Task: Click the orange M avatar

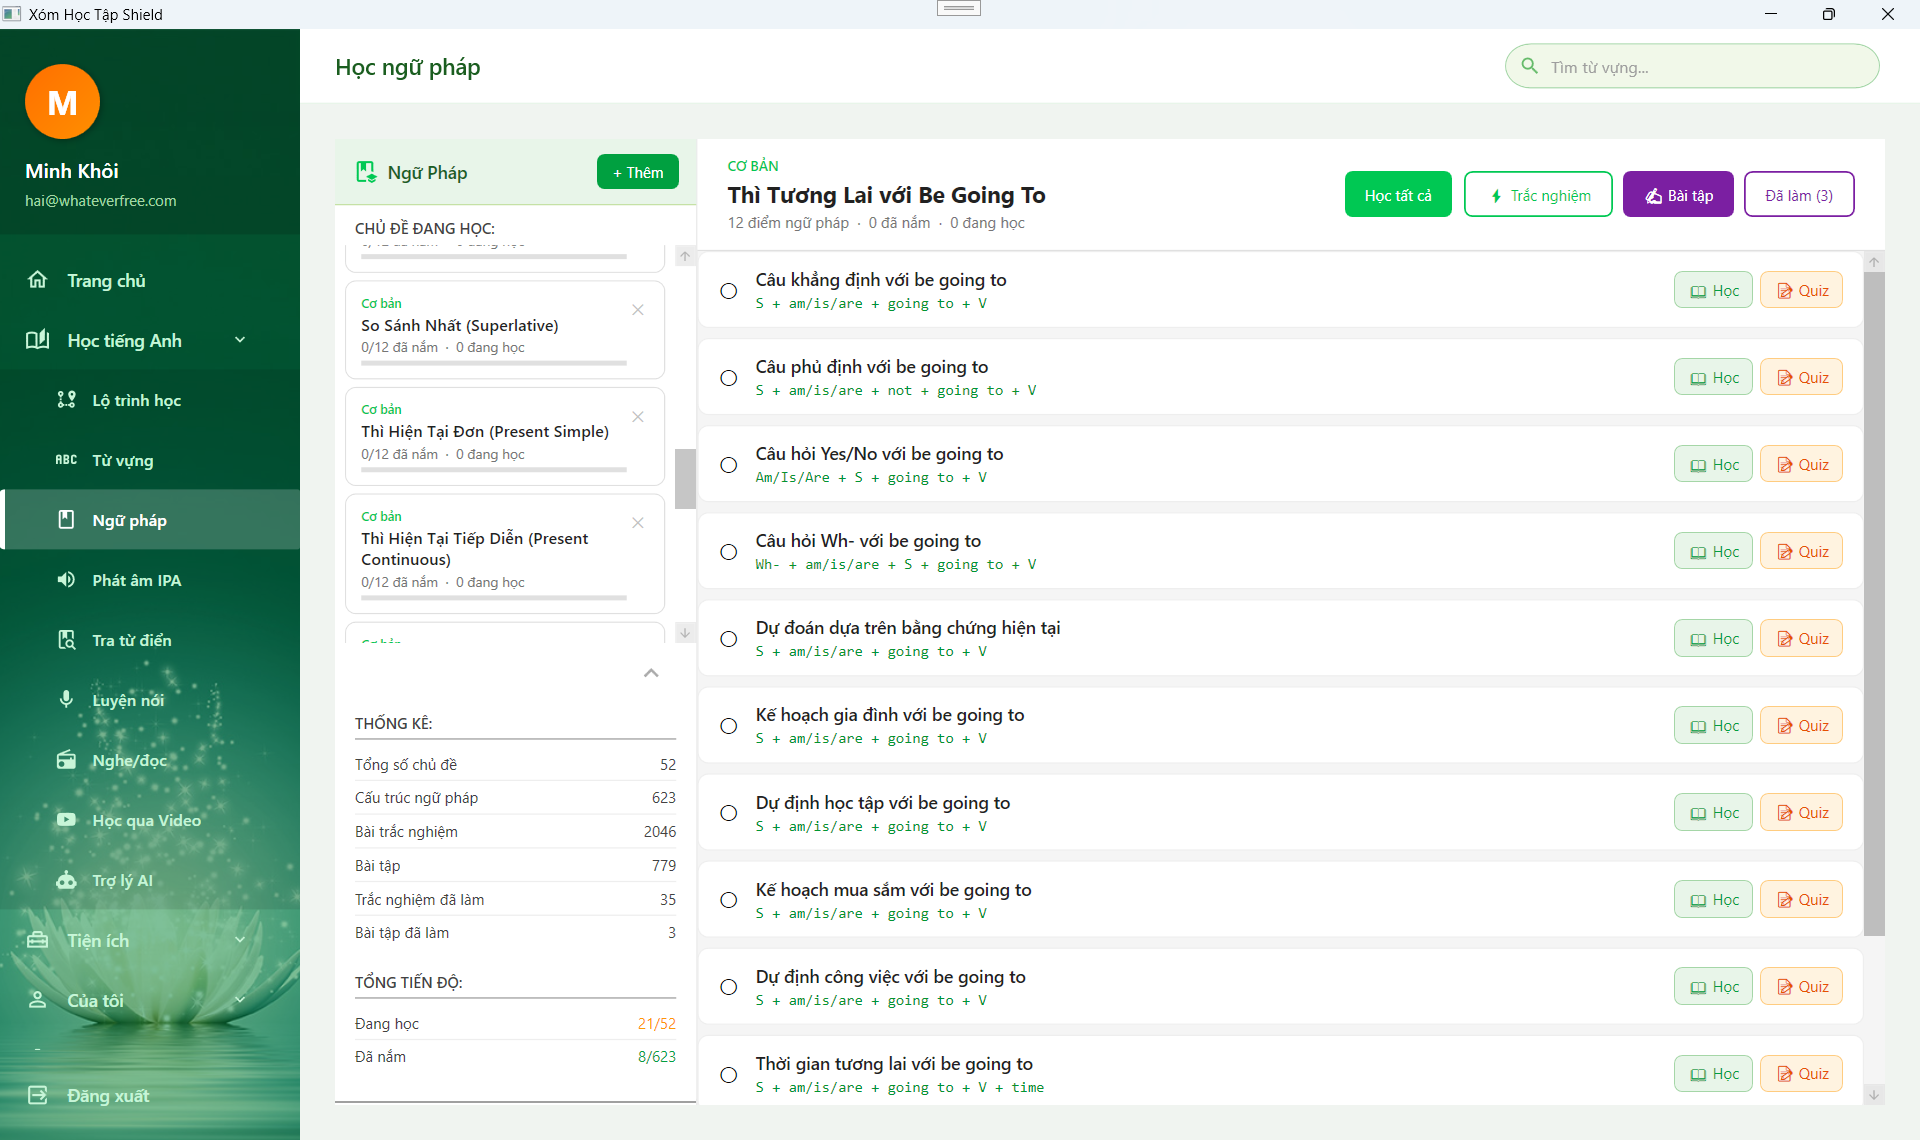Action: (62, 102)
